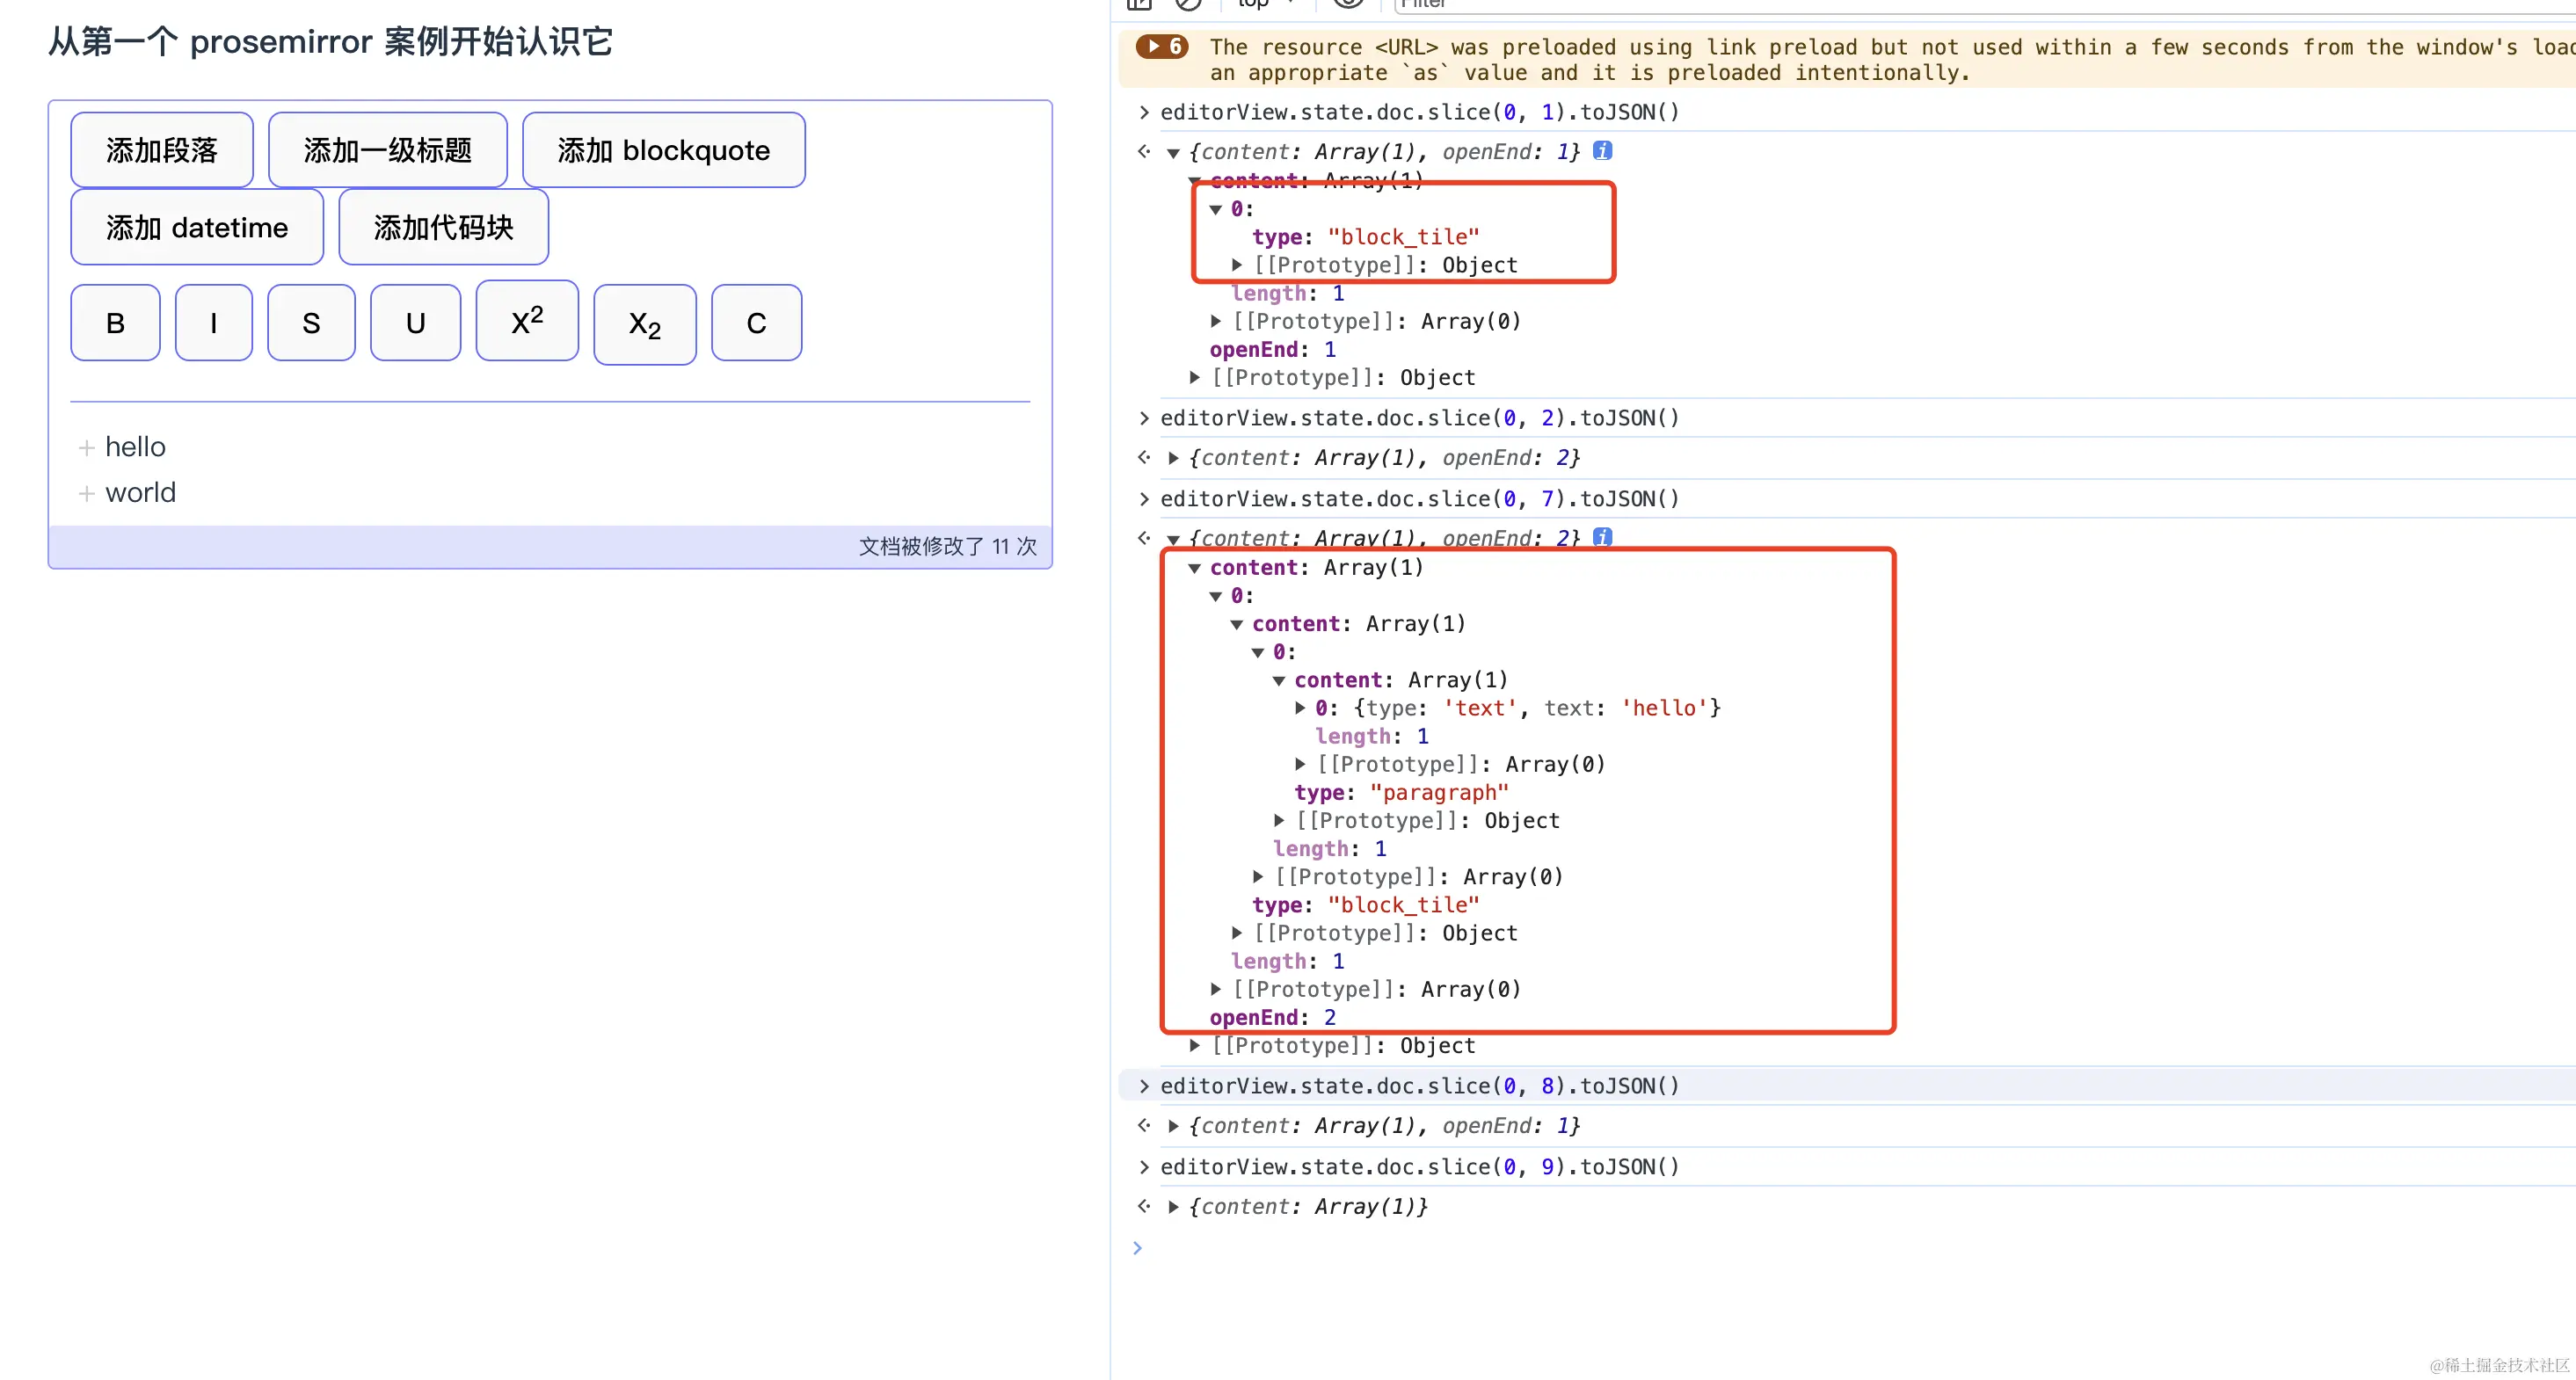
Task: Click info icon next to first openEnd: 1 result
Action: point(1602,151)
